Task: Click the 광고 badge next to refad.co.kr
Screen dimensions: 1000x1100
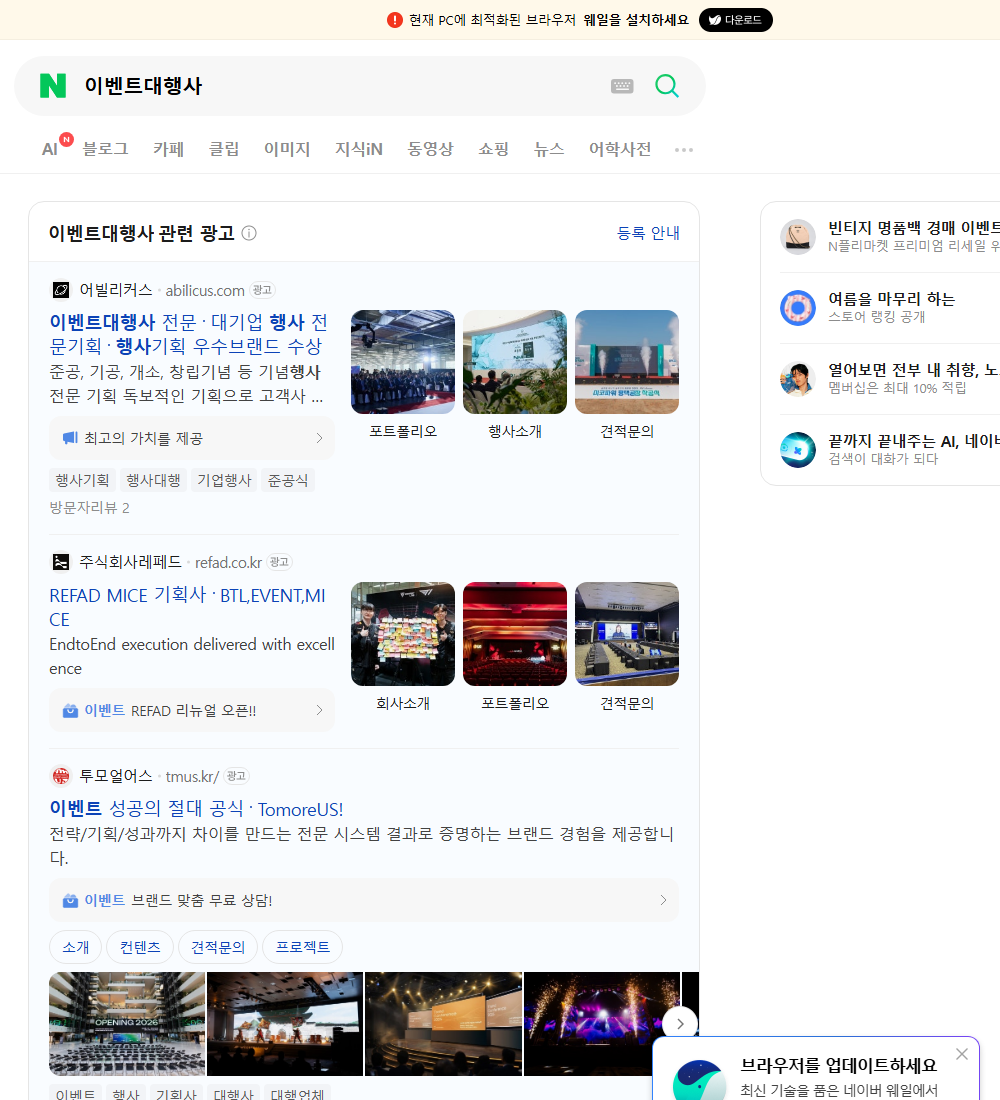Action: tap(279, 562)
